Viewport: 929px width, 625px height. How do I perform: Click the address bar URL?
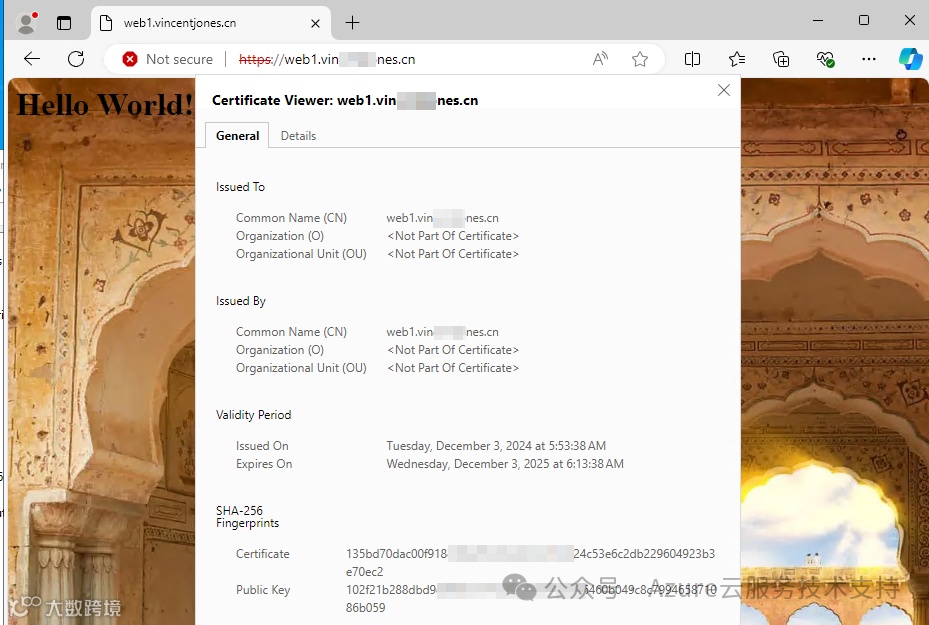point(327,59)
